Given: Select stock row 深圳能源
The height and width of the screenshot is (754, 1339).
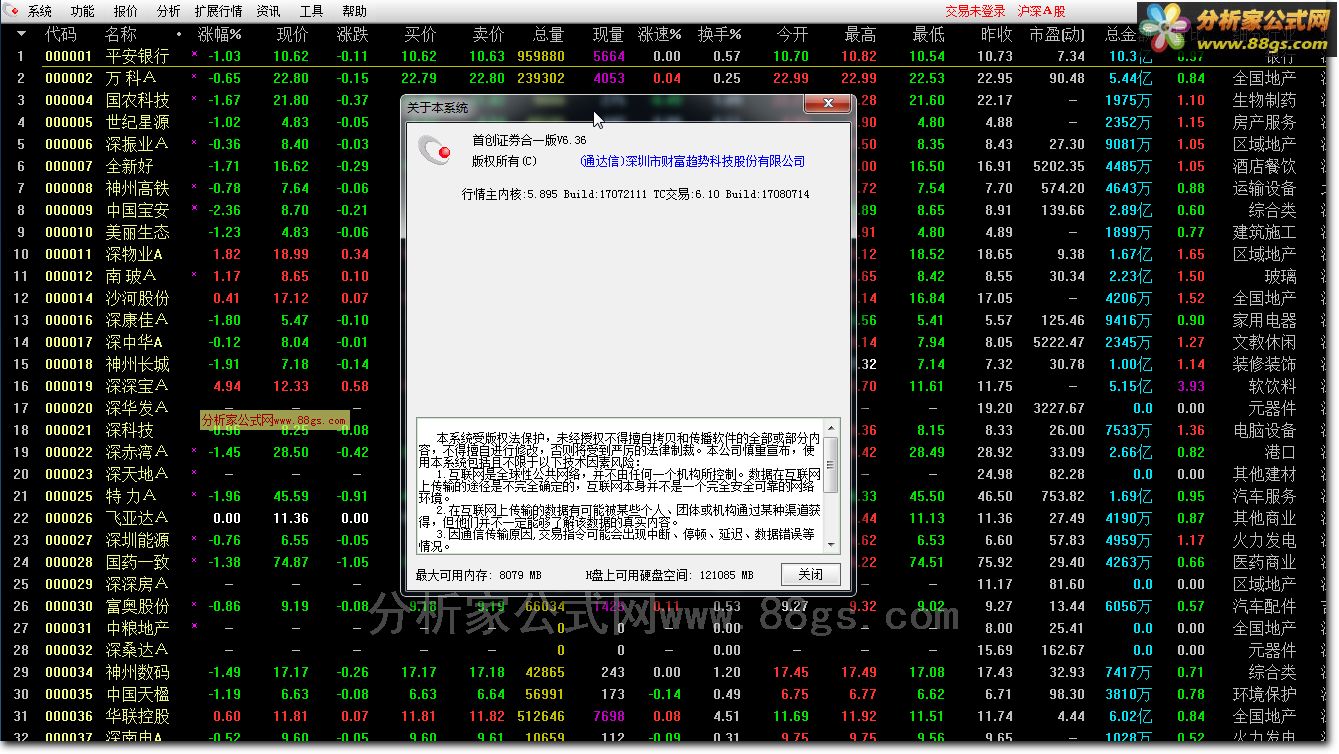Looking at the screenshot, I should coord(137,540).
